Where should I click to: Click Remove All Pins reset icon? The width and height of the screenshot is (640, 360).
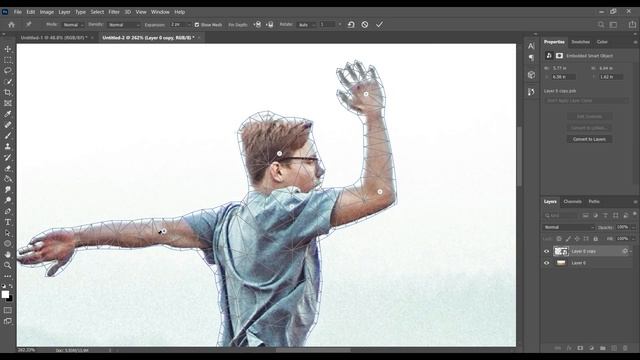point(351,24)
